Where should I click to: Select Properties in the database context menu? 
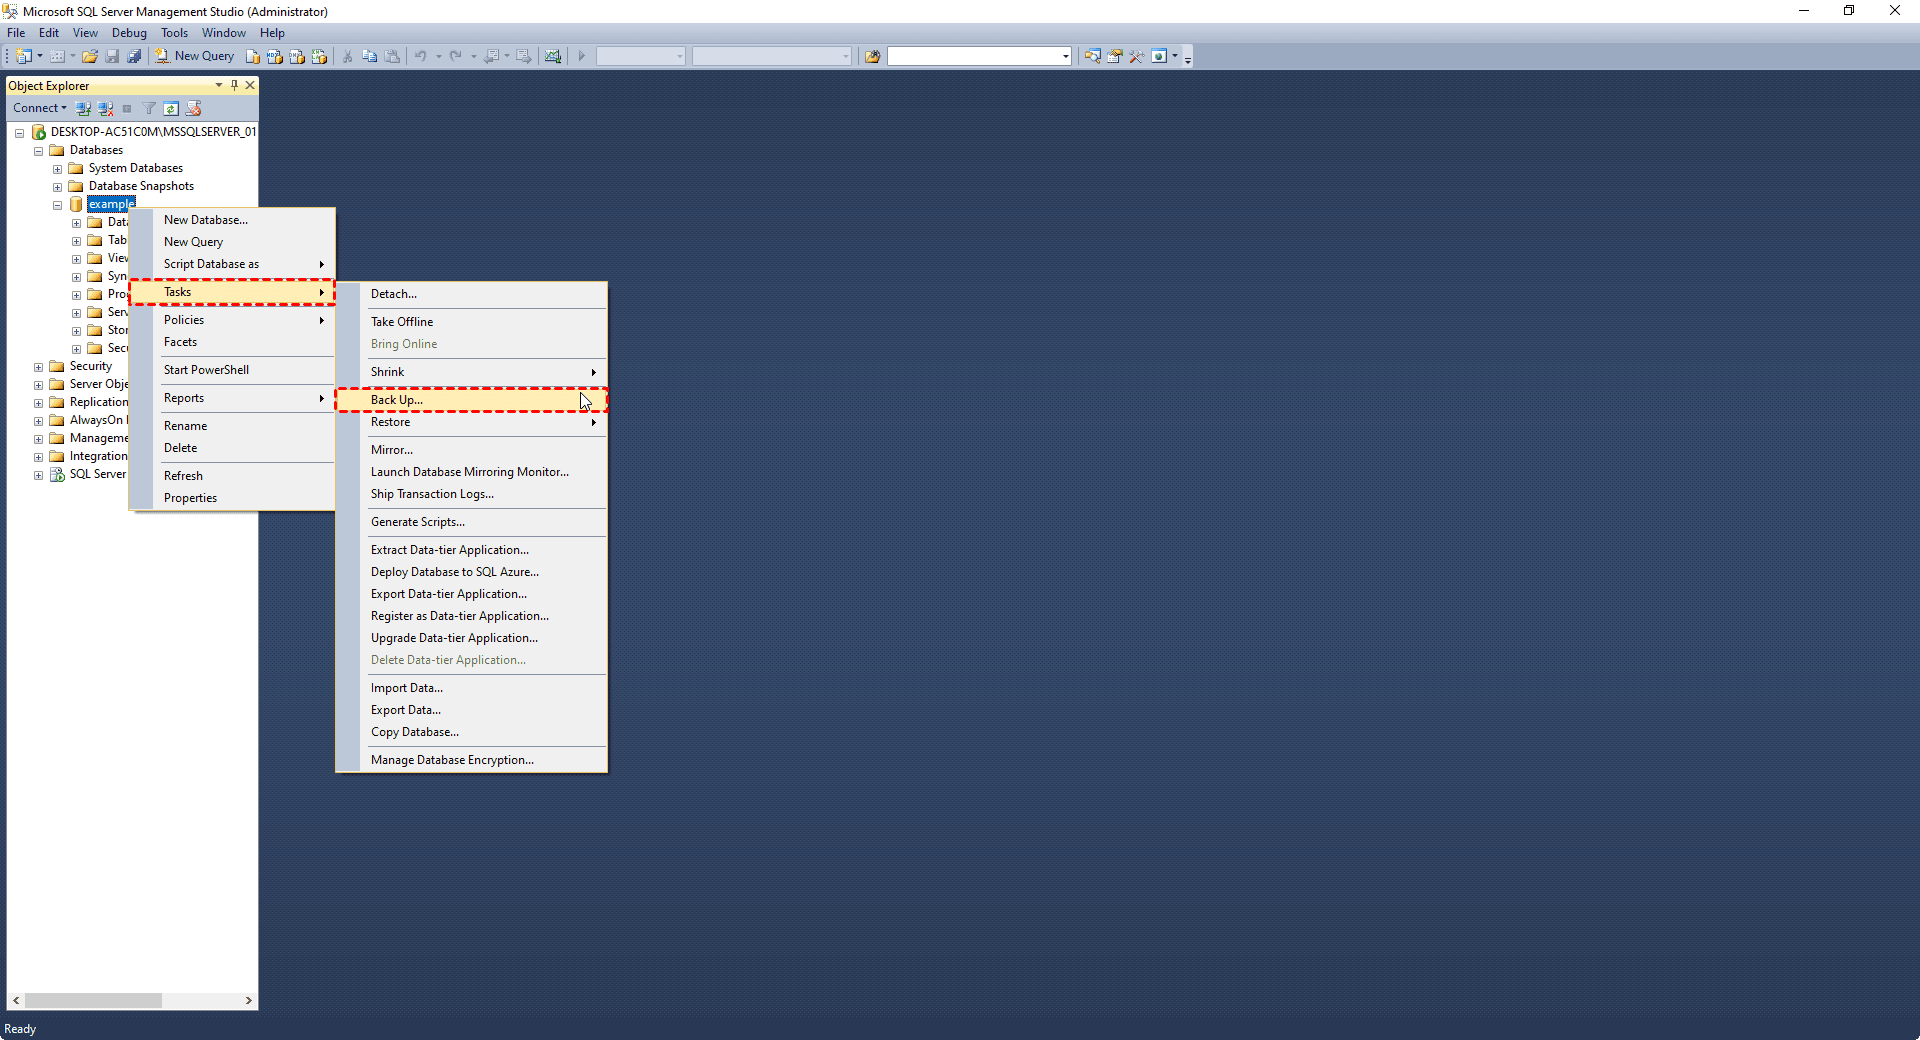click(232, 498)
